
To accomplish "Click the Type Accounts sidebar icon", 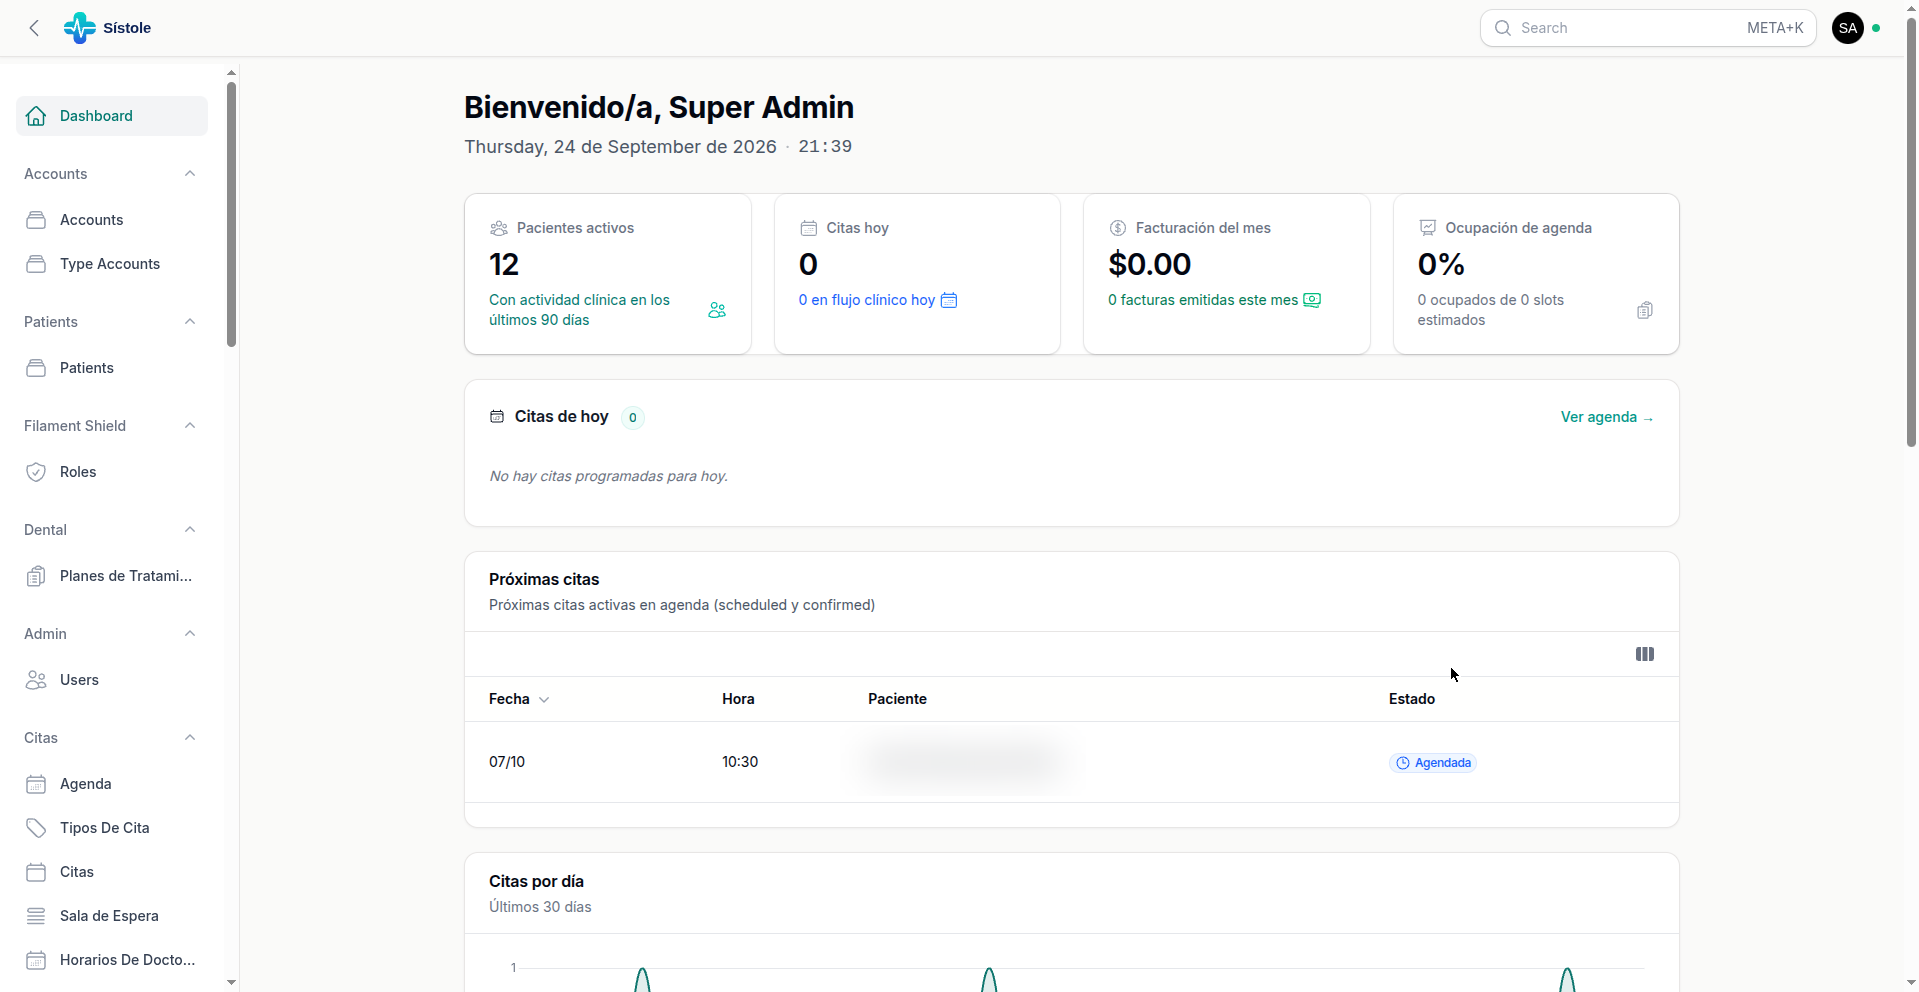I will [36, 264].
